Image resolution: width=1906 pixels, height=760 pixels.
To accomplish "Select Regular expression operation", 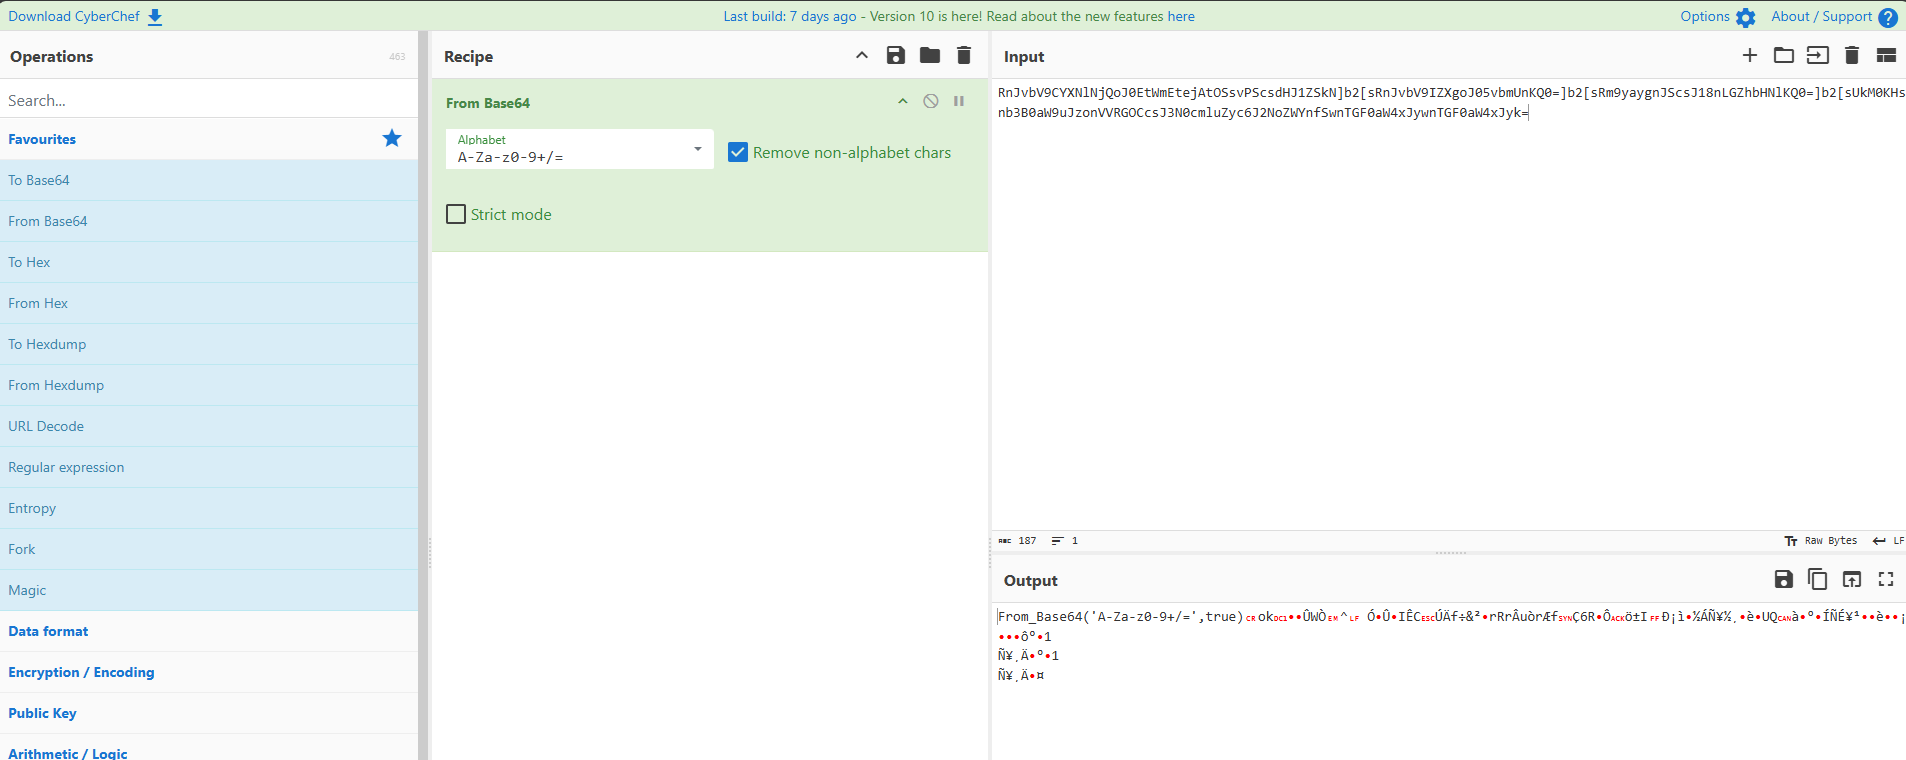I will [x=209, y=467].
